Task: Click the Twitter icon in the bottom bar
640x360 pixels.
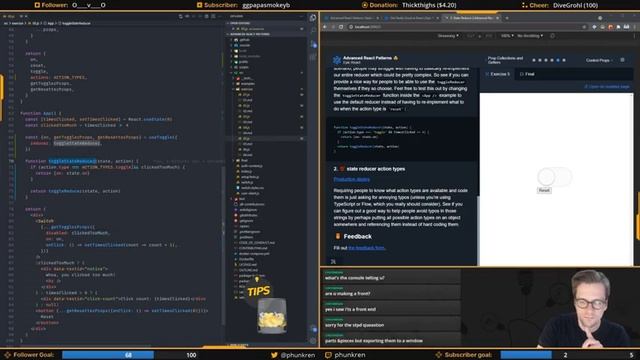Action: pyautogui.click(x=274, y=355)
